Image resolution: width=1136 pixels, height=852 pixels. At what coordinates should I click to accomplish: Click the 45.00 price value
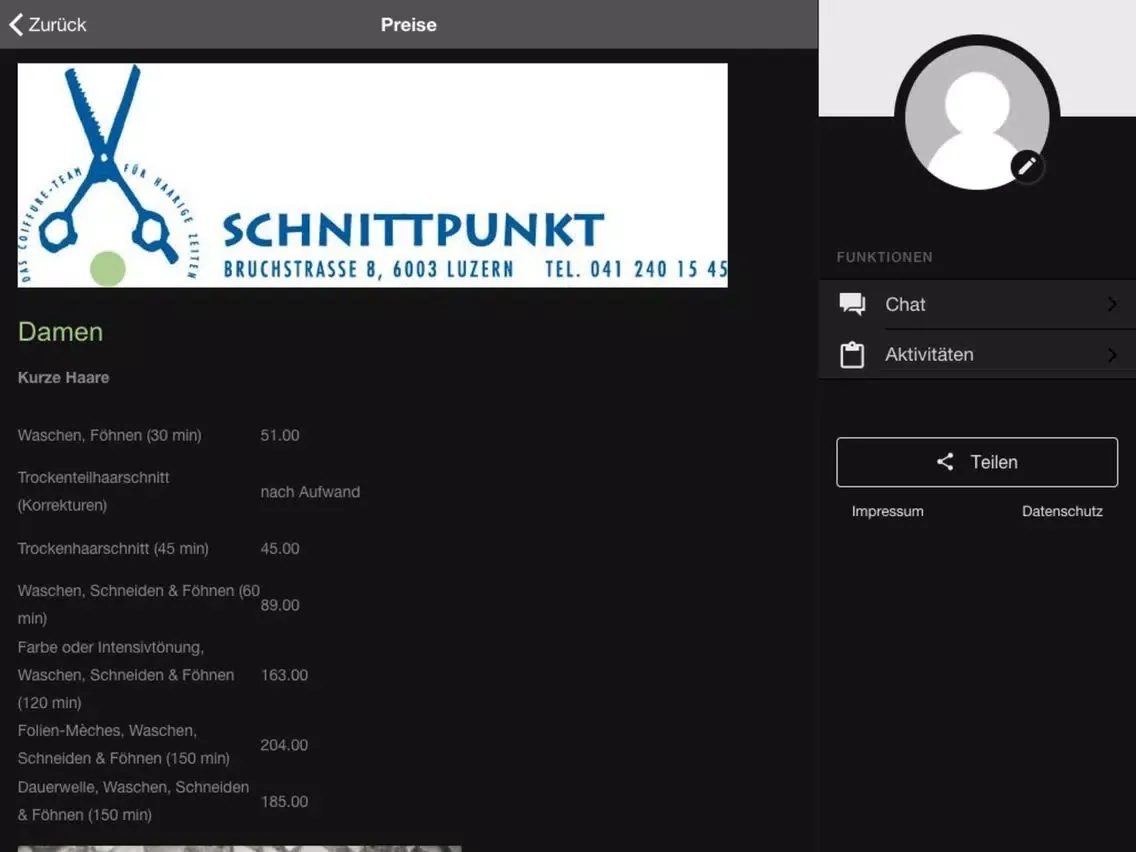(x=280, y=548)
